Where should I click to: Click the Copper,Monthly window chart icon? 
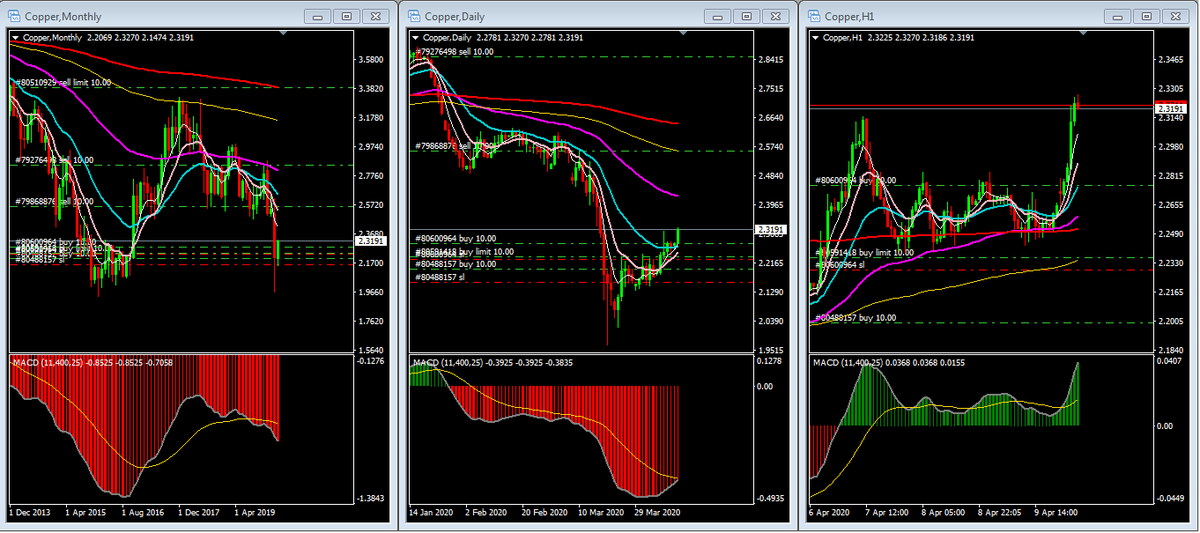15,16
